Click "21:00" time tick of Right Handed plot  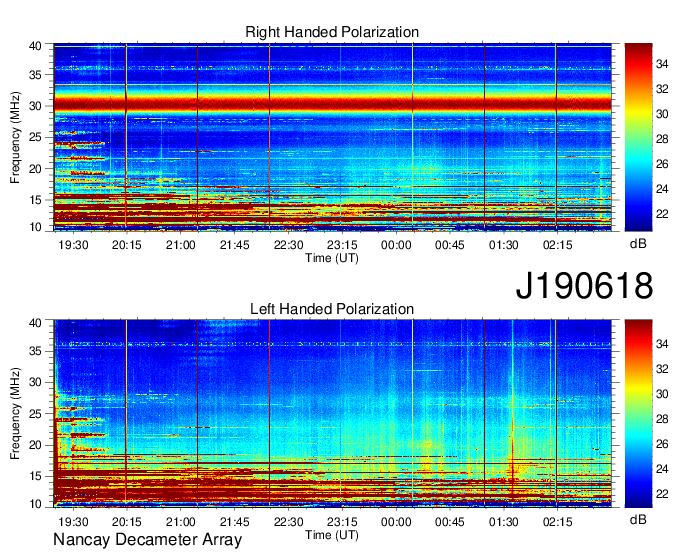(180, 245)
